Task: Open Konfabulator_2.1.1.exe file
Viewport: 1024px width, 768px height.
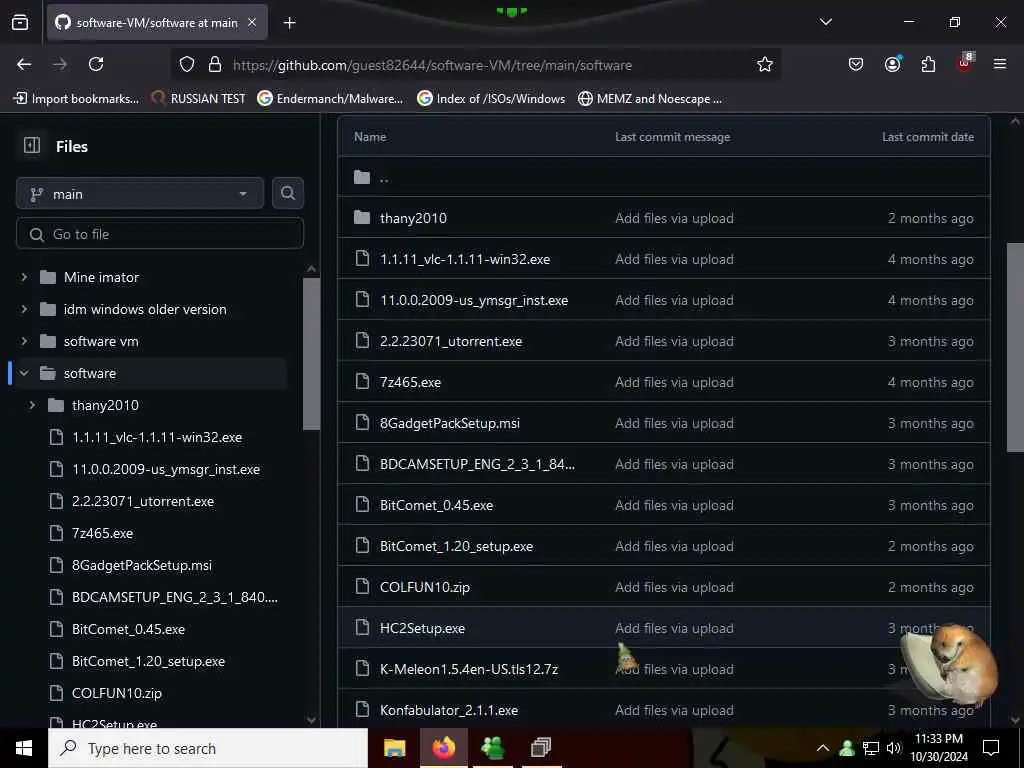Action: [449, 711]
